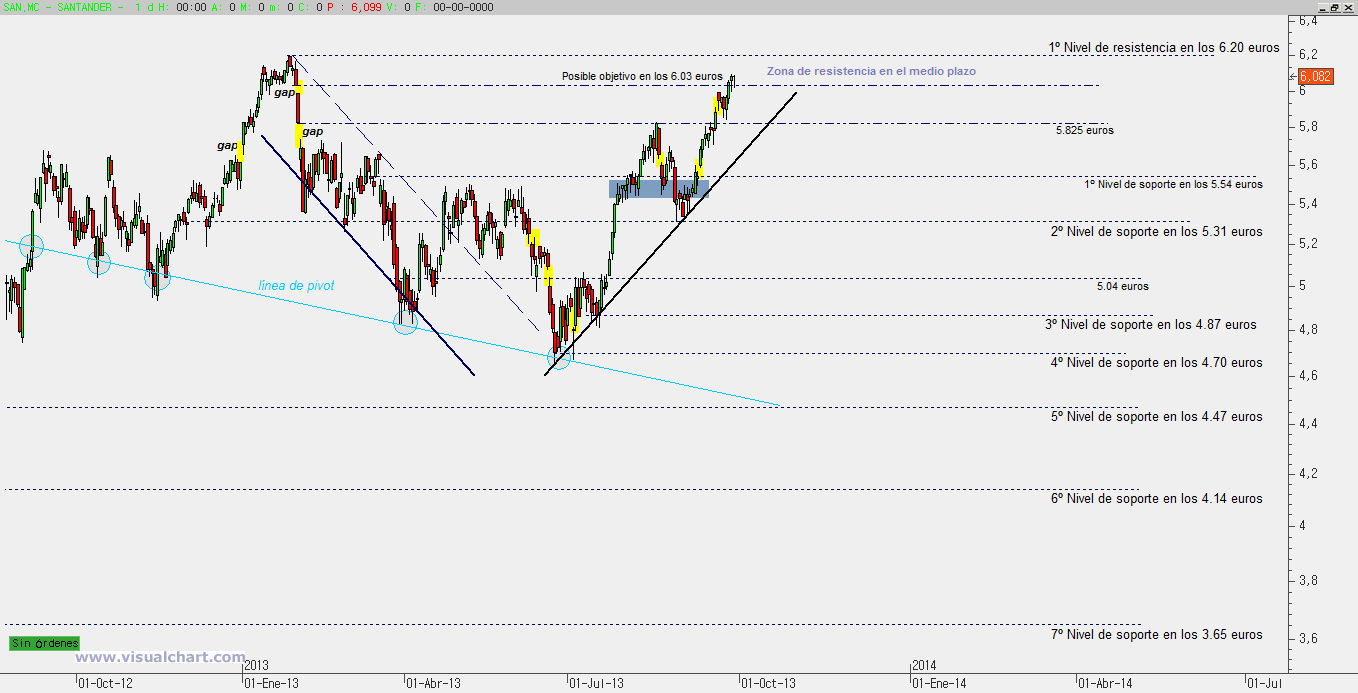Screen dimensions: 1358x693
Task: Close the SANTANDER chart window
Action: [x=1348, y=7]
